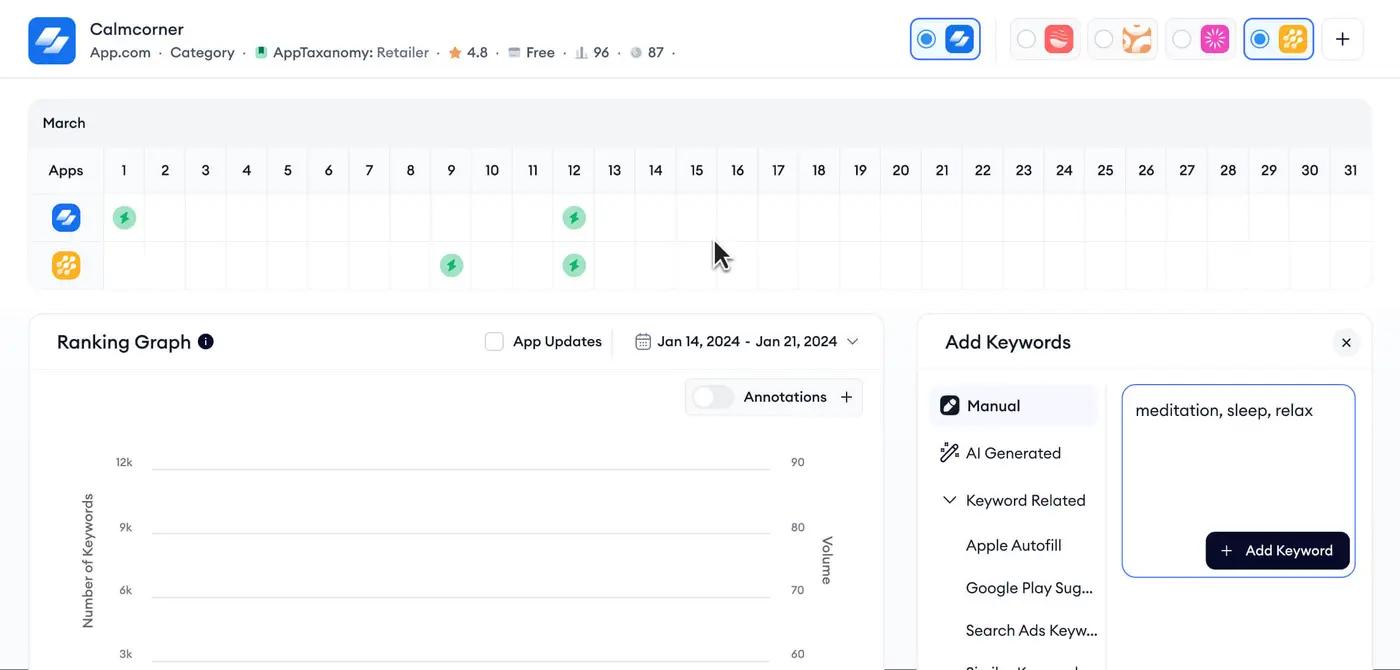Click the lightning event on March 1
Screen dimensions: 1400x670
pos(124,217)
